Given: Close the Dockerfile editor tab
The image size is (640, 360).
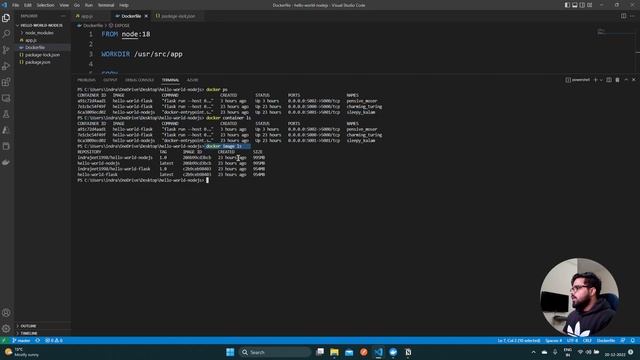Looking at the screenshot, I should pyautogui.click(x=146, y=16).
